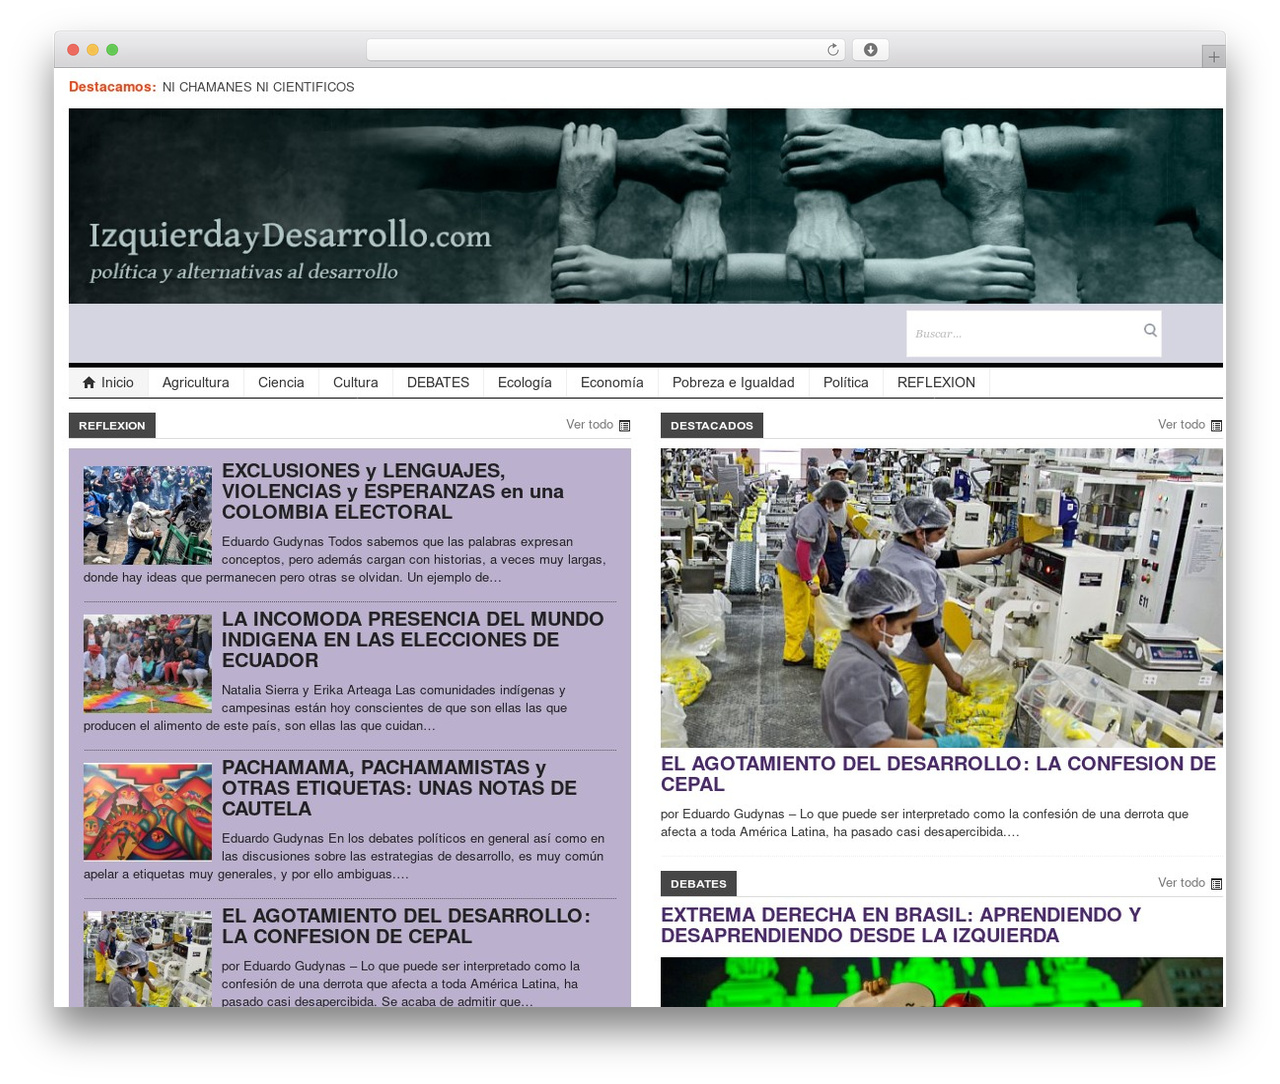Open the Ciencia menu item
Viewport: 1280px width, 1084px height.
coord(281,382)
